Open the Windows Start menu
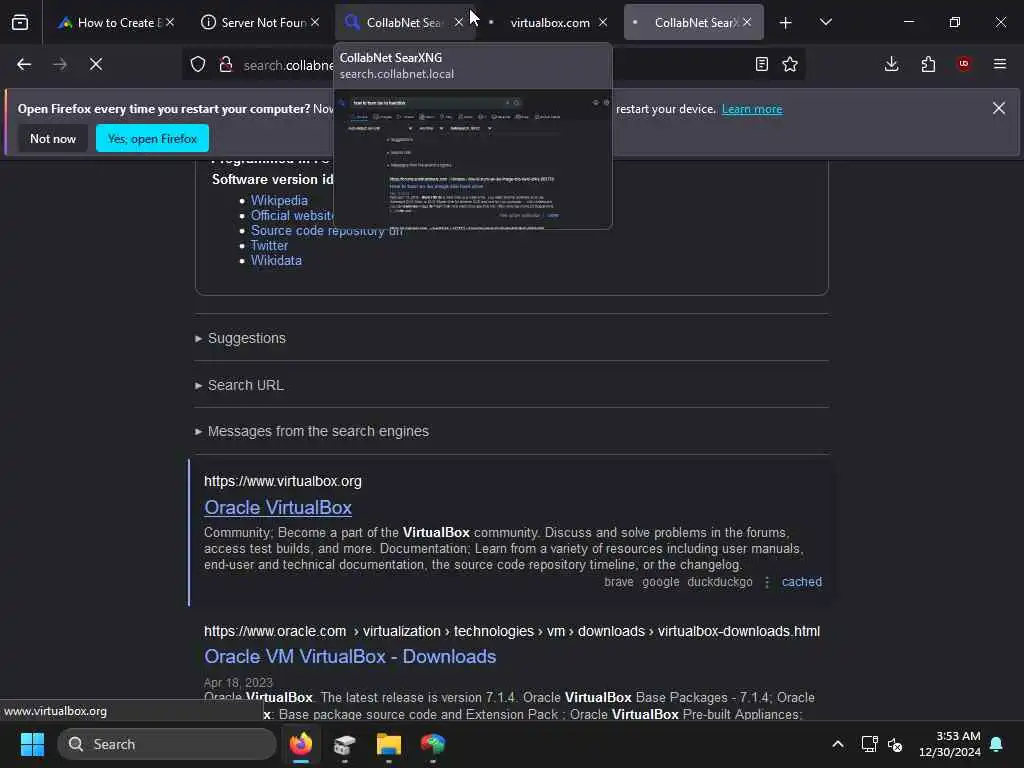 [x=32, y=744]
